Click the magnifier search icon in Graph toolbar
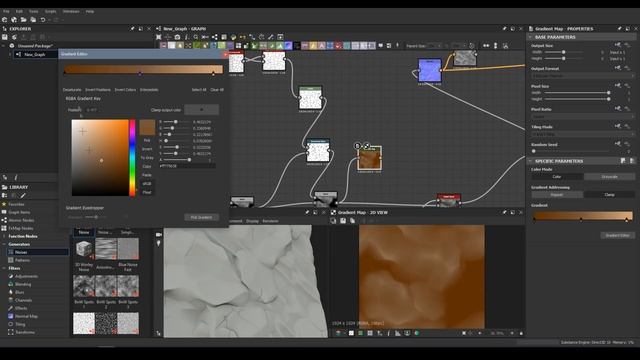640x360 pixels. click(196, 37)
